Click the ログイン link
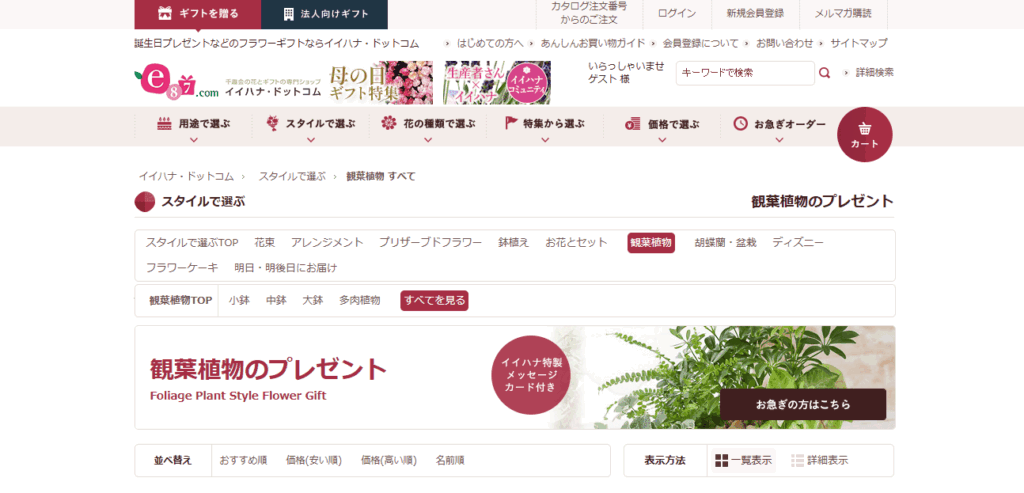1024x493 pixels. [x=677, y=14]
